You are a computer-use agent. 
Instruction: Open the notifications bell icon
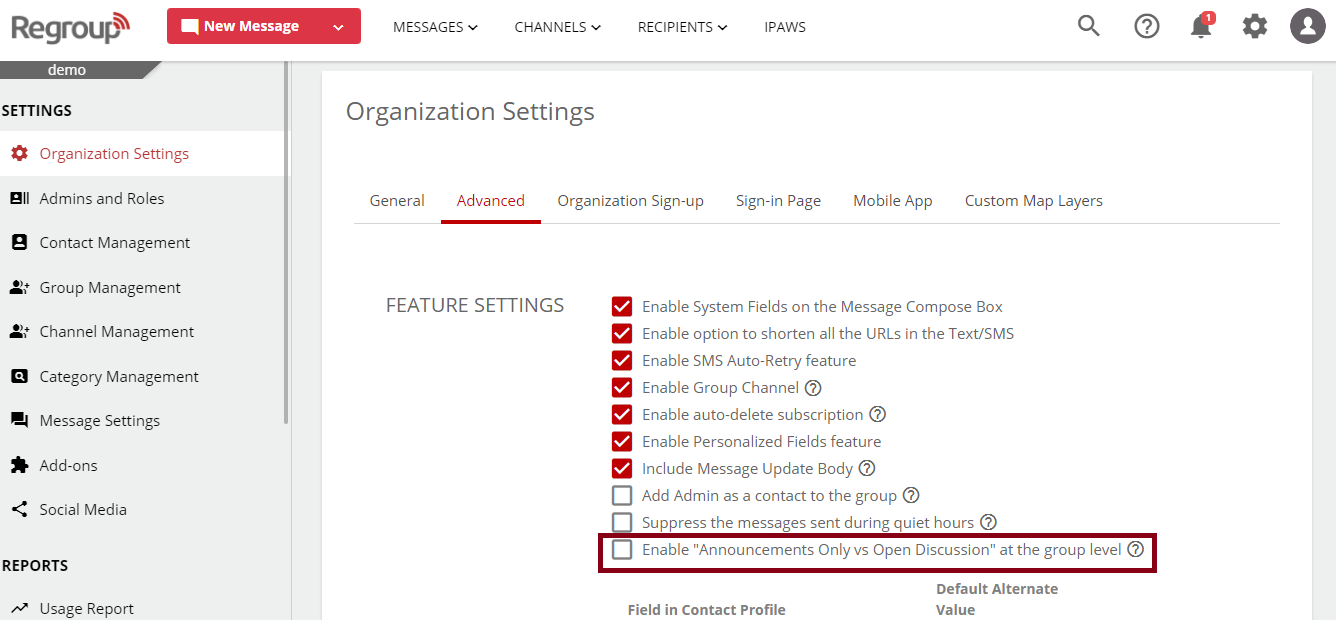(x=1201, y=27)
